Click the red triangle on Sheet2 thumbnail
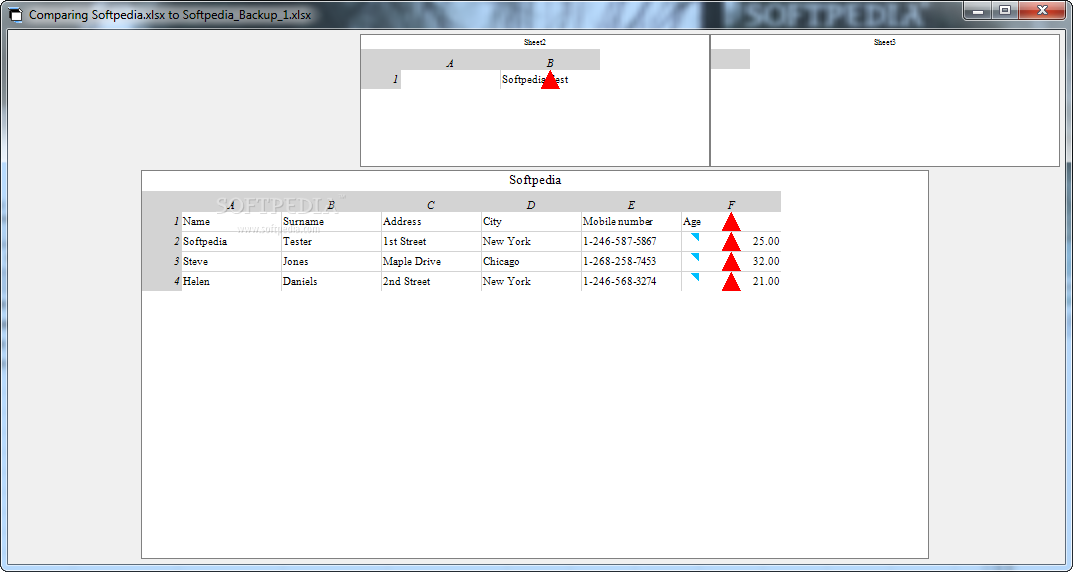The image size is (1073, 572). tap(550, 79)
